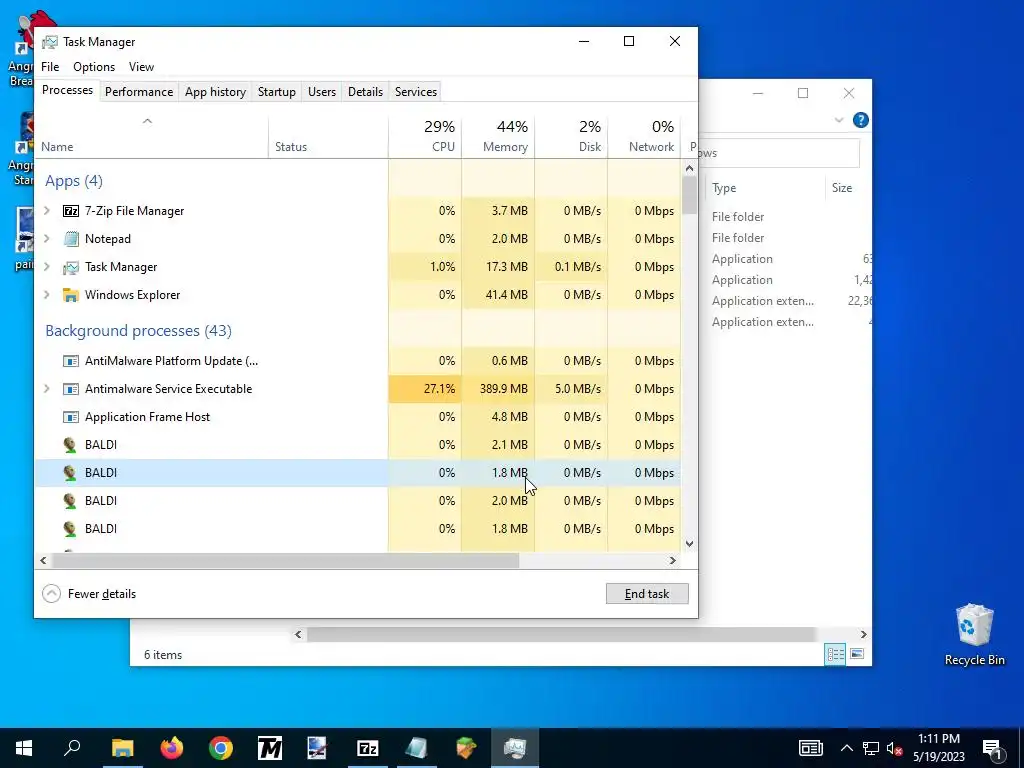Sort processes by Network column
The width and height of the screenshot is (1024, 768).
[x=645, y=136]
